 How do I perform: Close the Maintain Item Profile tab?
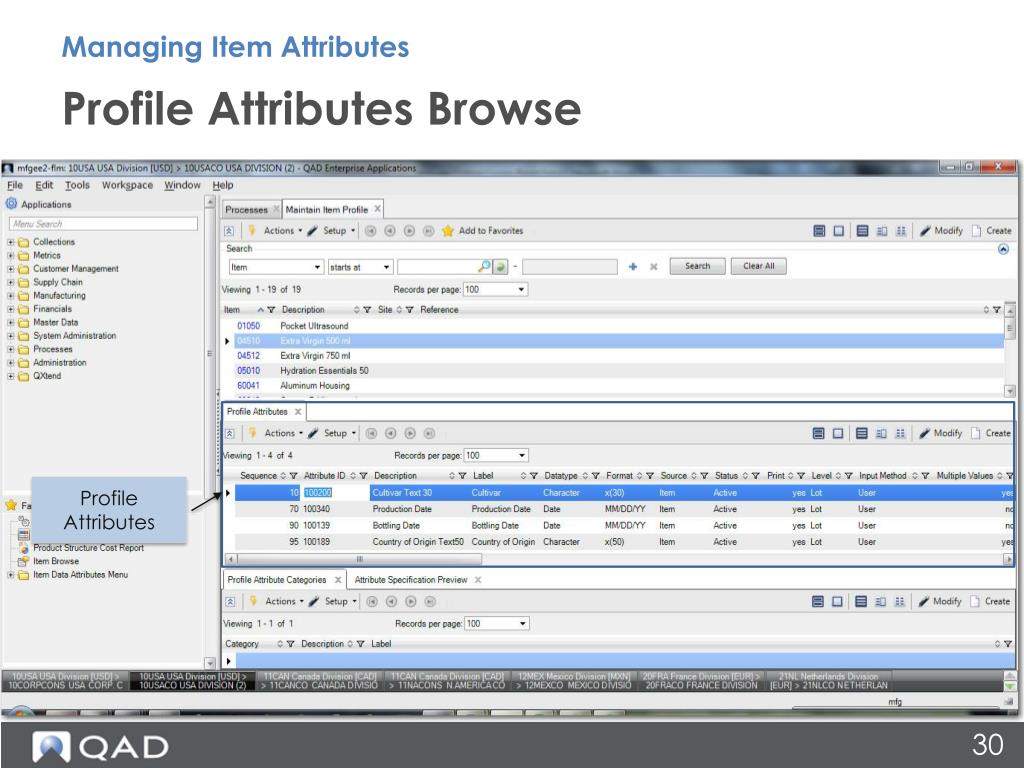[377, 209]
